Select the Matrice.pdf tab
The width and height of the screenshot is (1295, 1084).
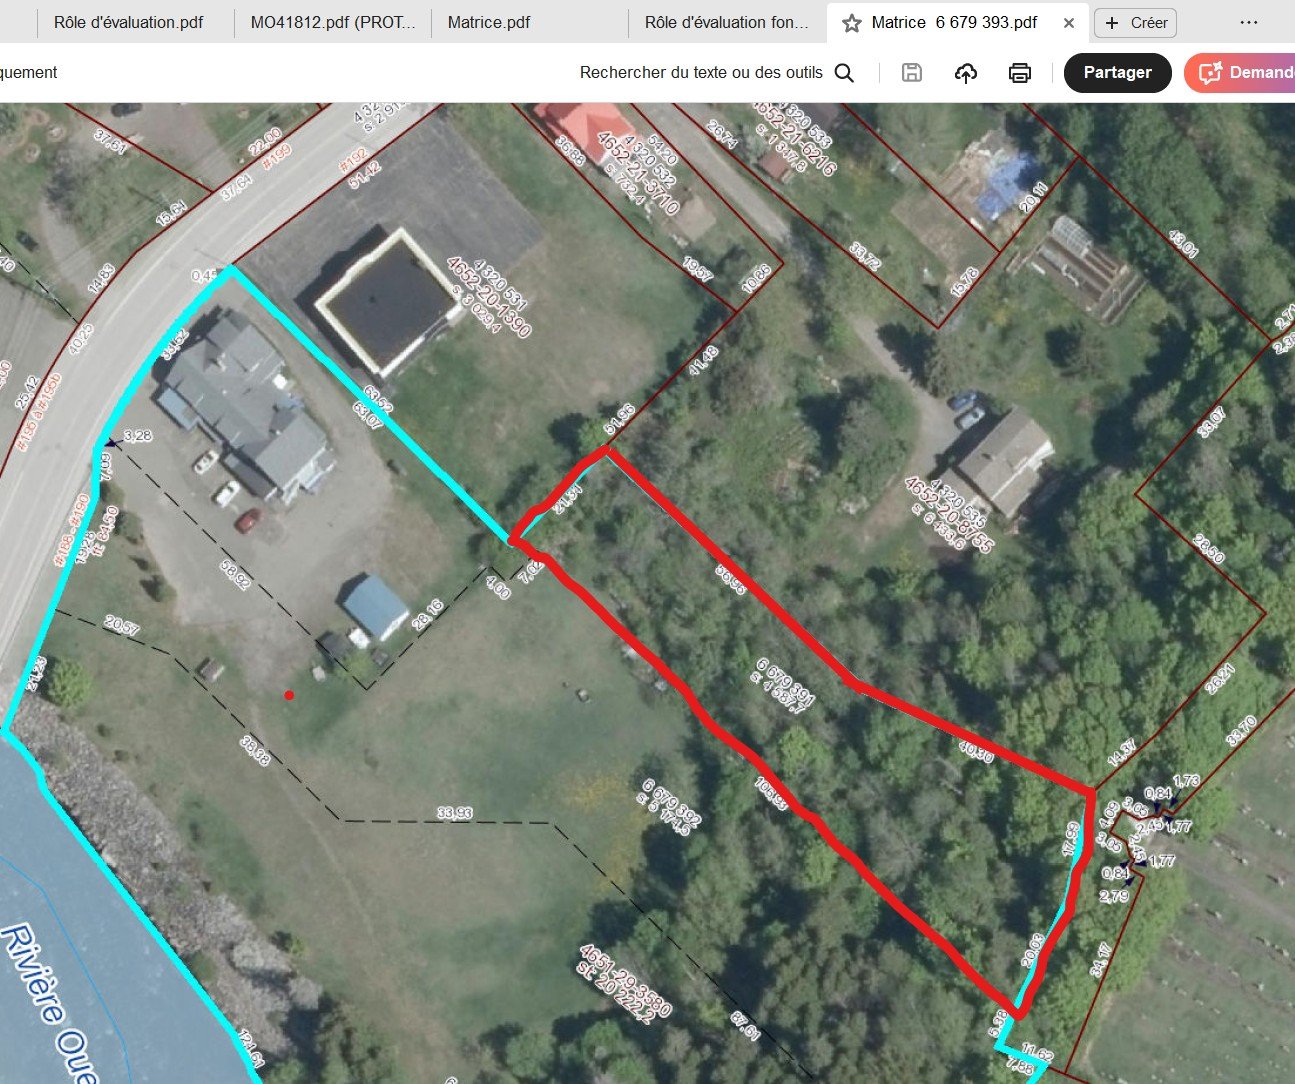click(489, 22)
